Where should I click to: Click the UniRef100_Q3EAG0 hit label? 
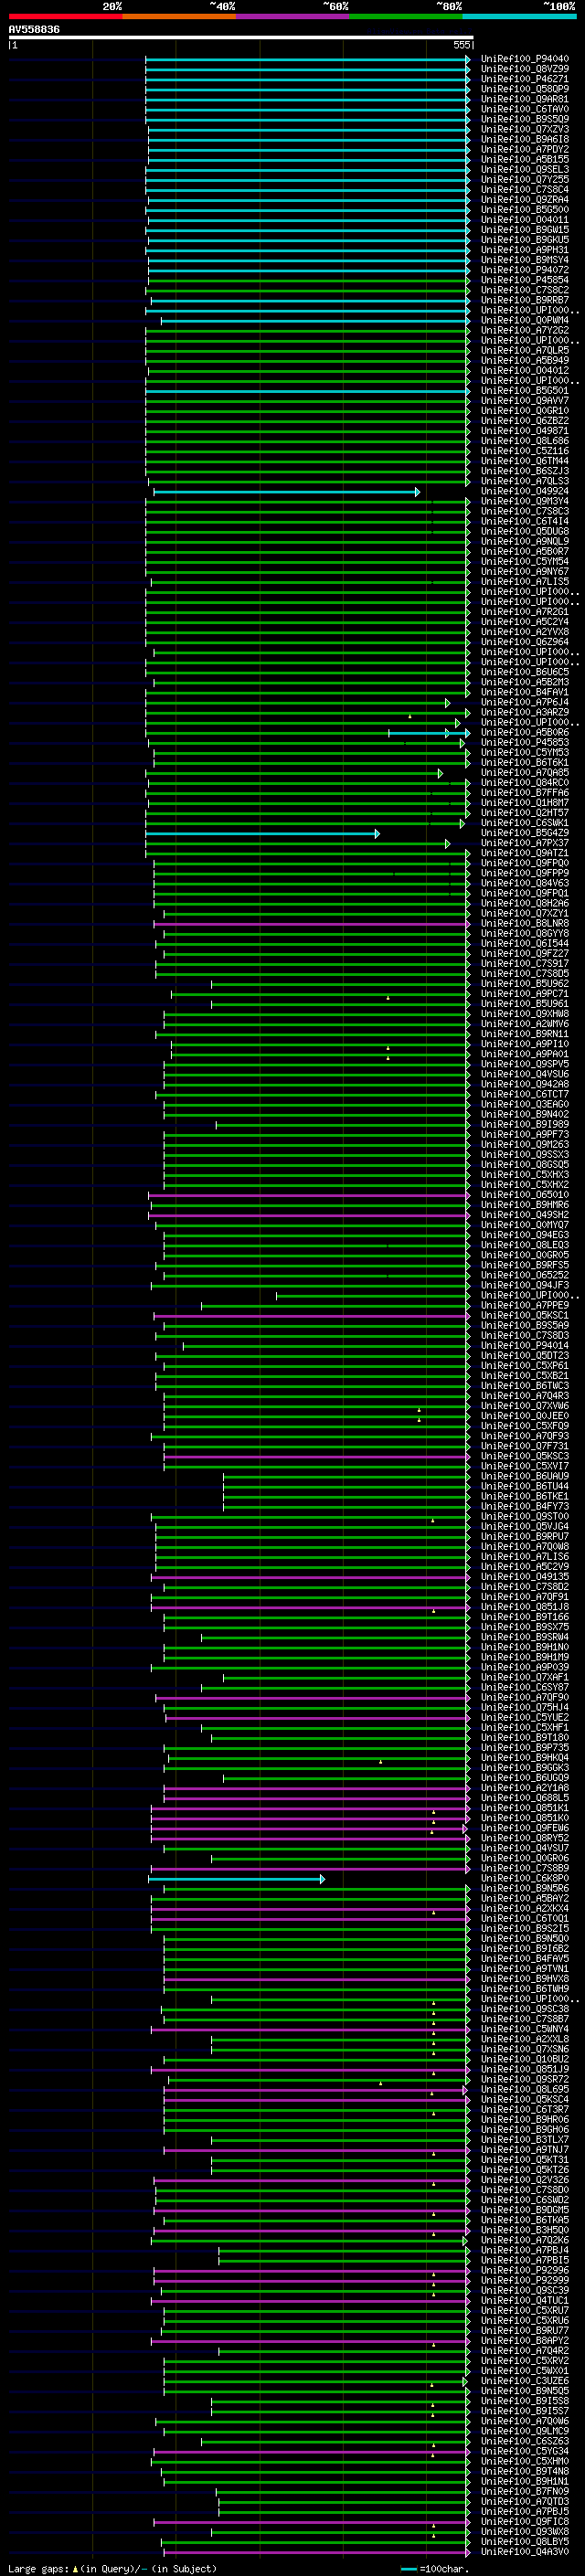point(525,1104)
